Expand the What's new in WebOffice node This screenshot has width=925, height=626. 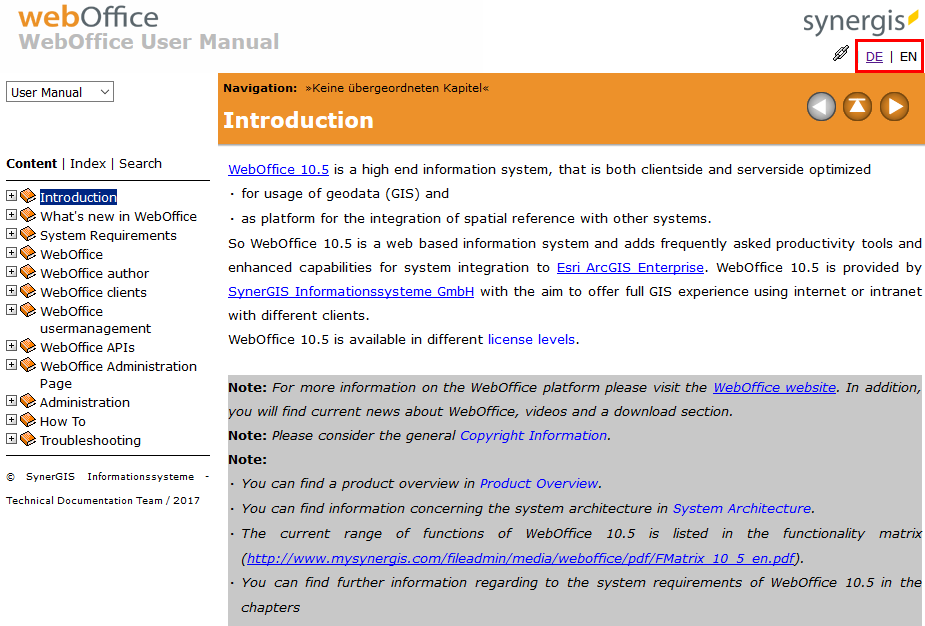11,215
